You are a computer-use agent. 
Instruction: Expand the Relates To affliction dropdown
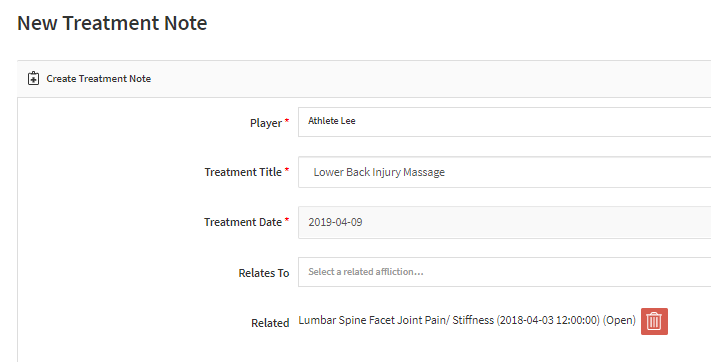tap(504, 272)
